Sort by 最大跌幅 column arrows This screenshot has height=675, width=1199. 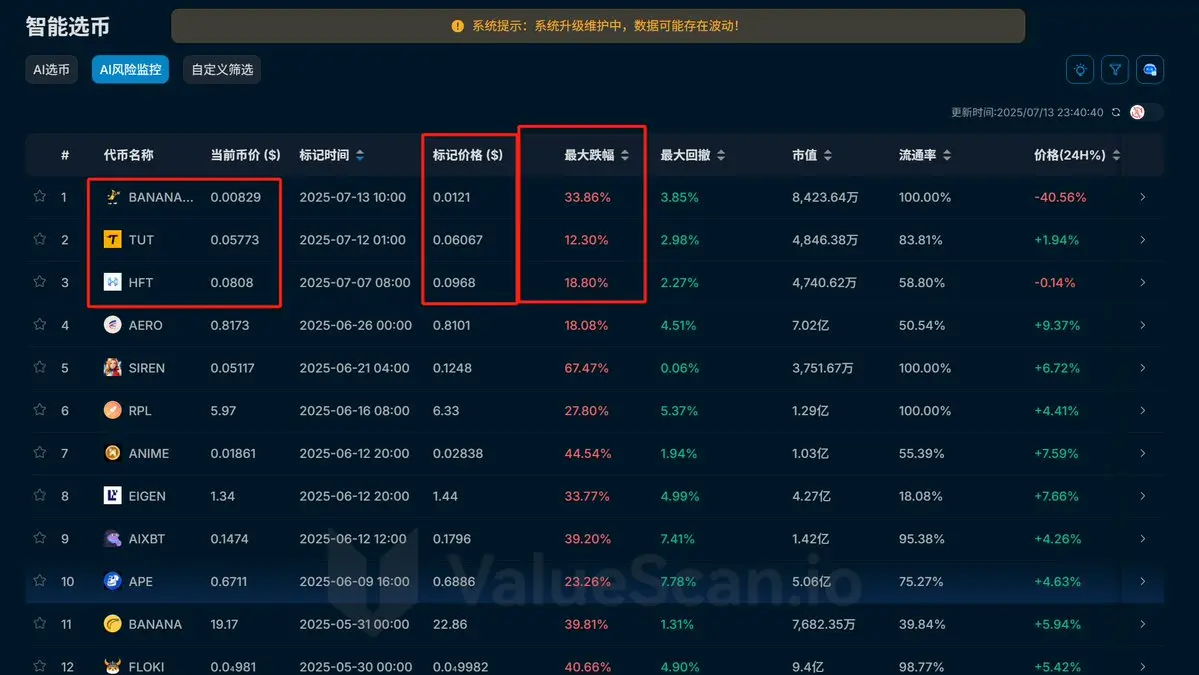(x=625, y=155)
